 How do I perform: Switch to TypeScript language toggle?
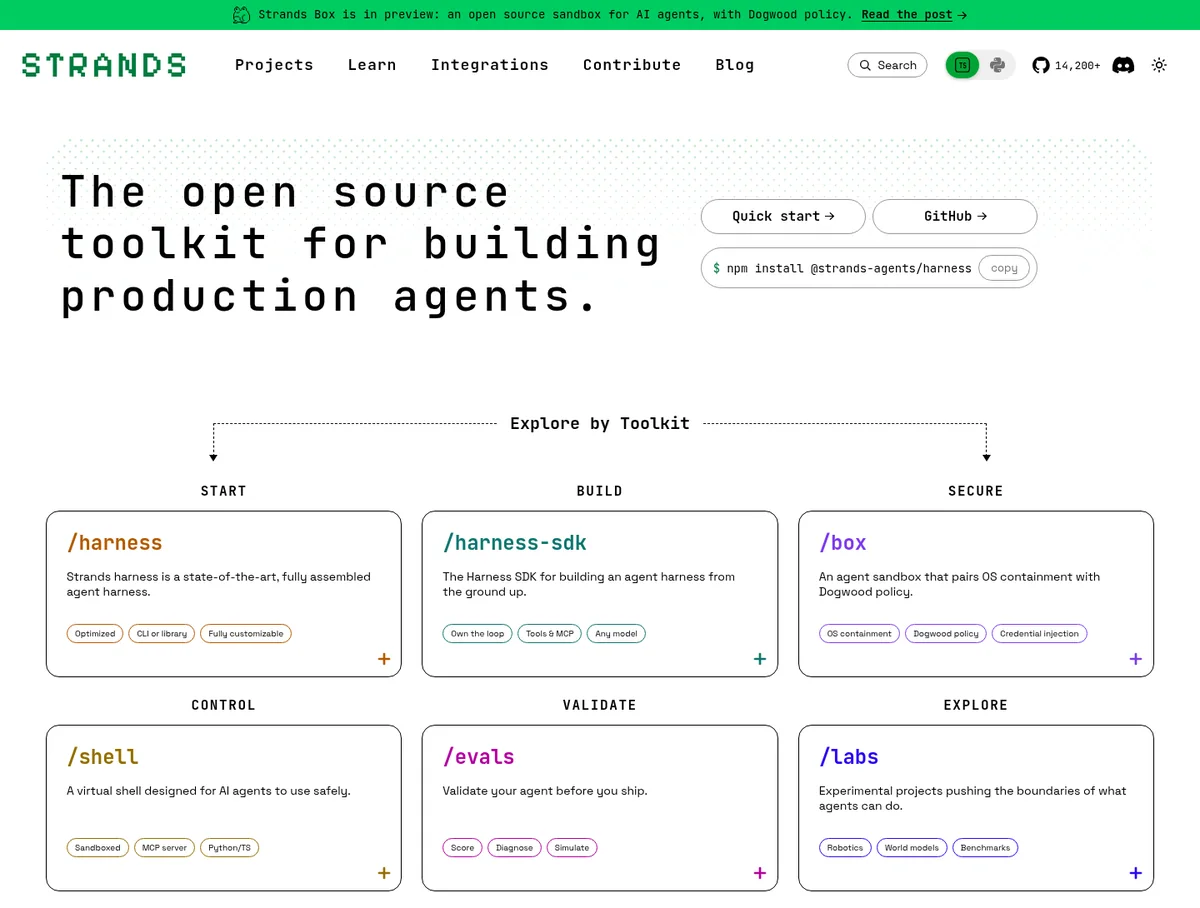(962, 65)
